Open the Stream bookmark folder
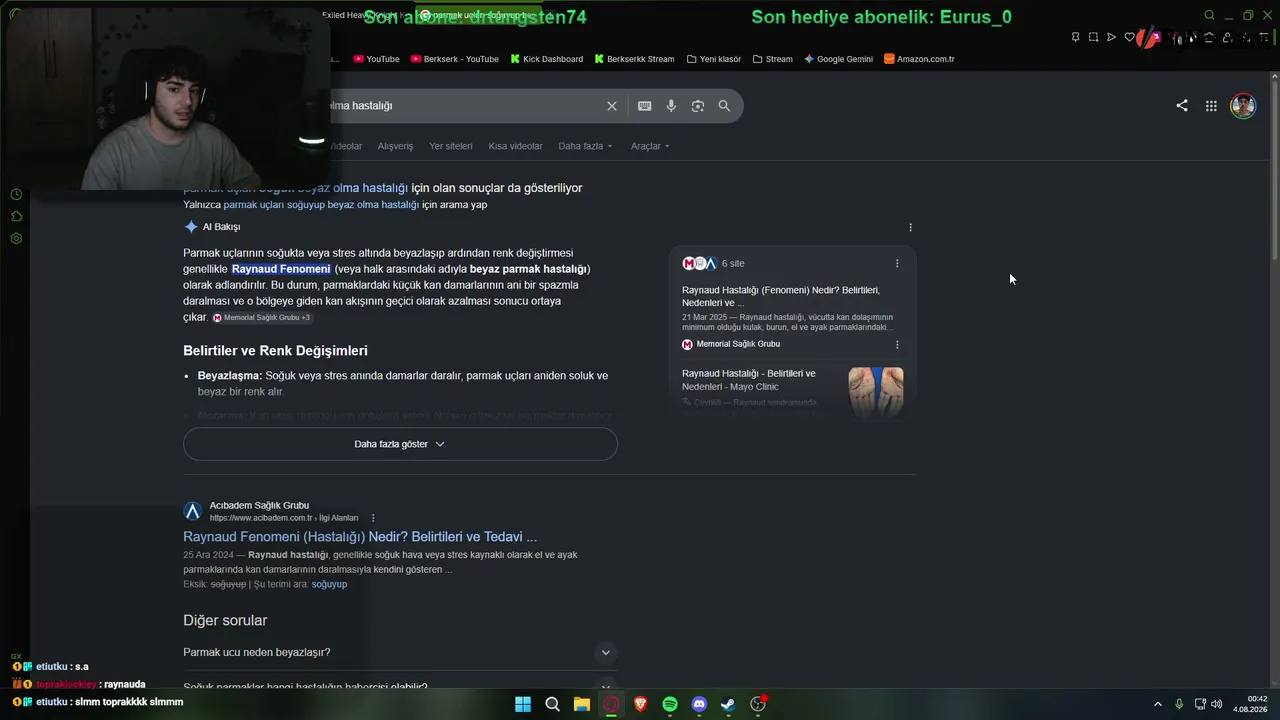 click(773, 59)
